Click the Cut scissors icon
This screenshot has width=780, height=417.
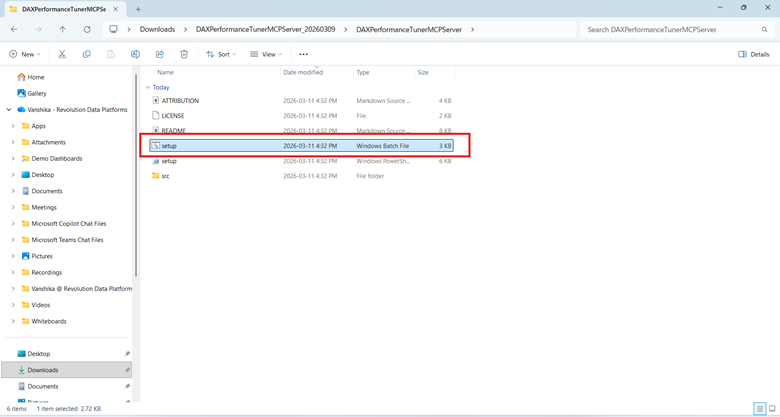(62, 54)
